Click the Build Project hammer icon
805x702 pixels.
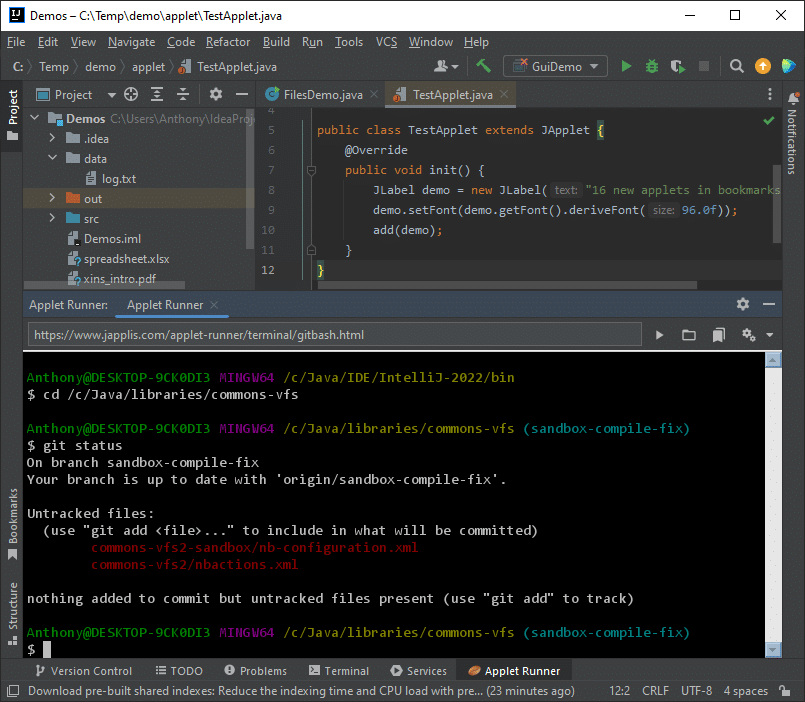(x=483, y=66)
